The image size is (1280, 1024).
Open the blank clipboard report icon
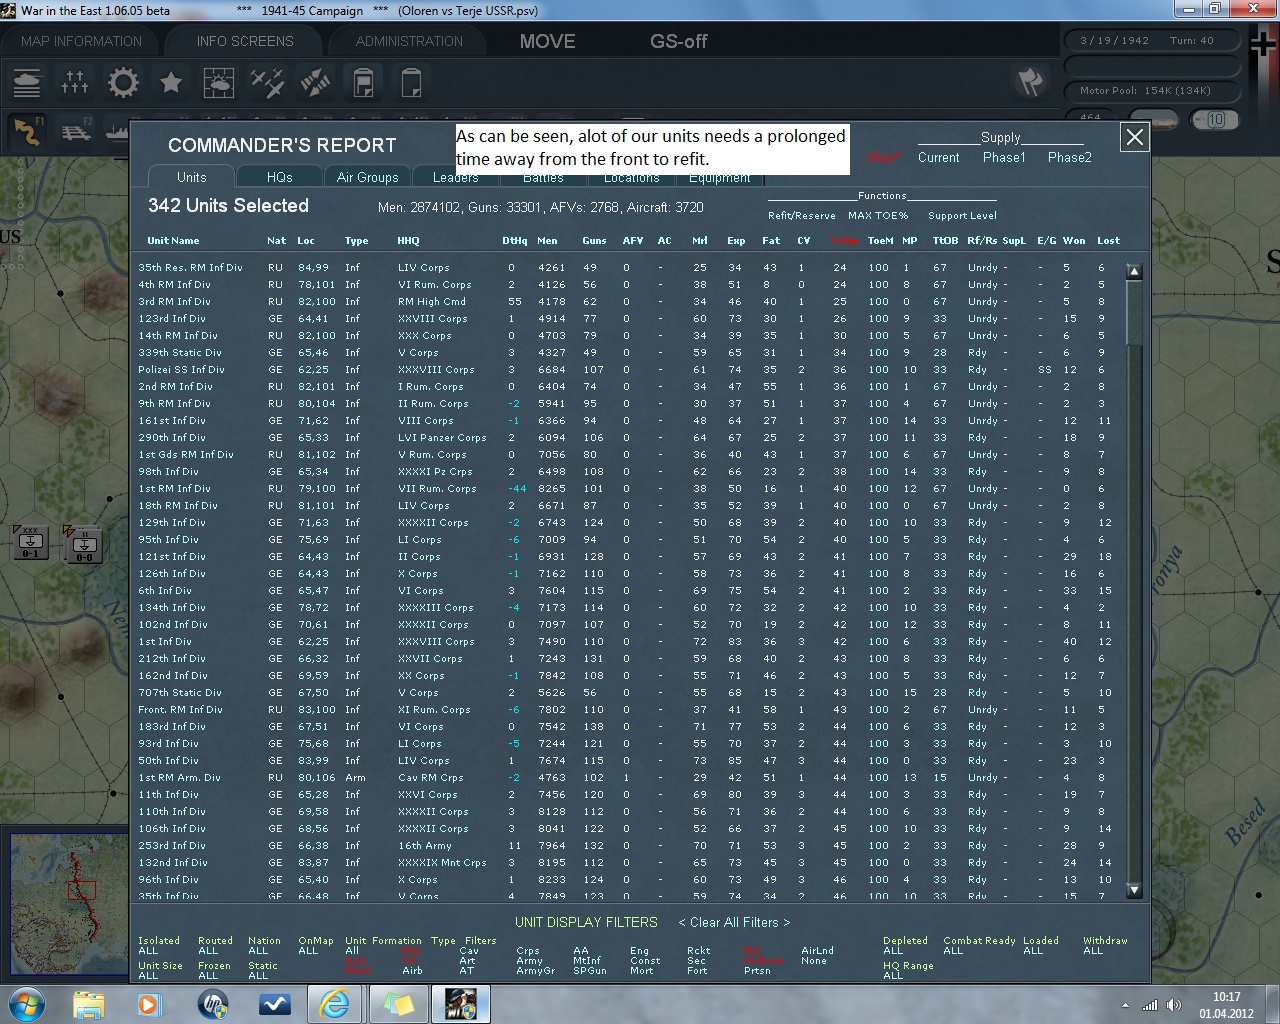tap(411, 82)
